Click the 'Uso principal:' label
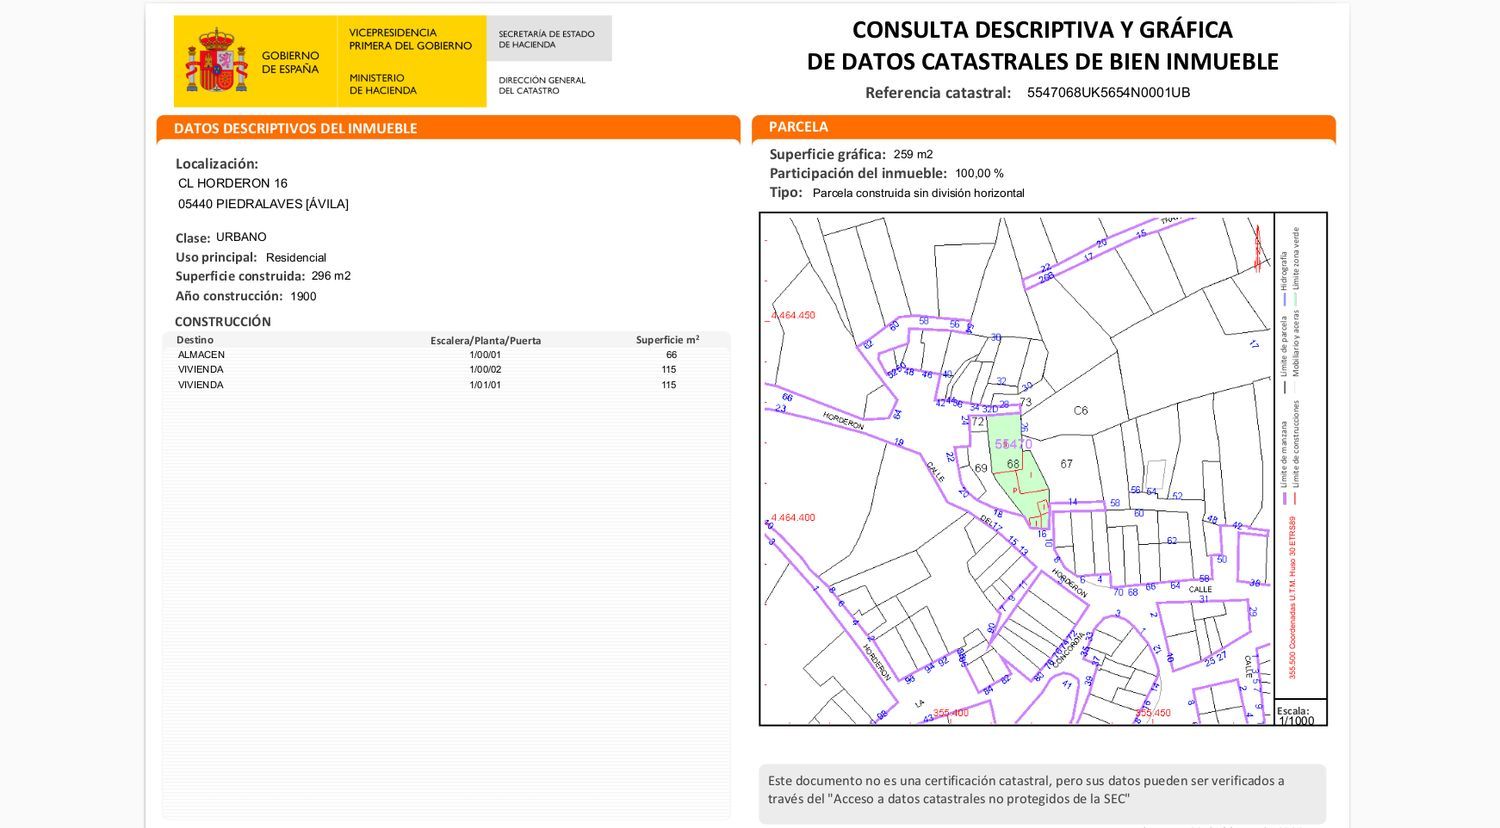This screenshot has height=828, width=1500. 216,257
